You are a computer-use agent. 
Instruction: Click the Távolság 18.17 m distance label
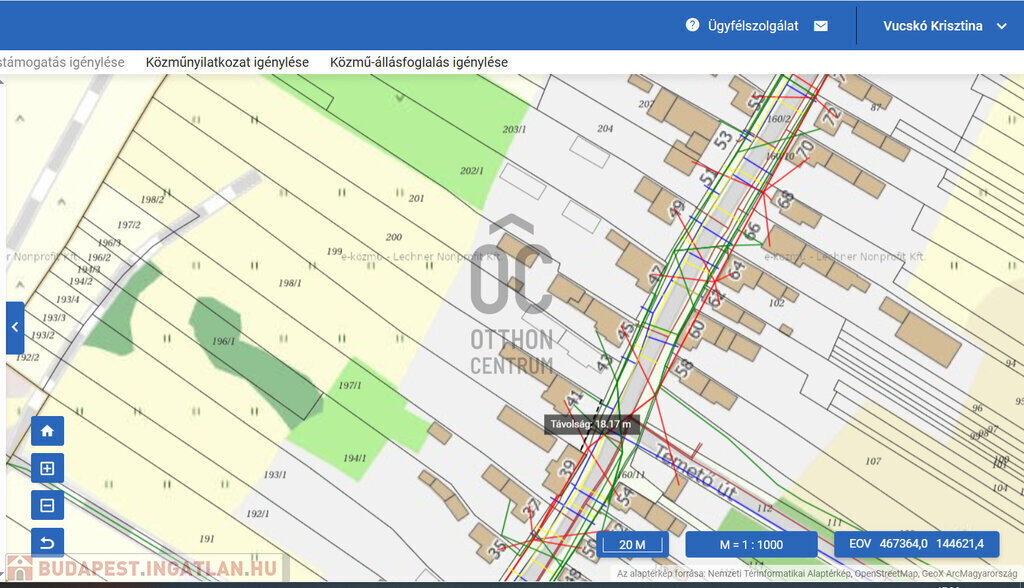click(x=590, y=424)
